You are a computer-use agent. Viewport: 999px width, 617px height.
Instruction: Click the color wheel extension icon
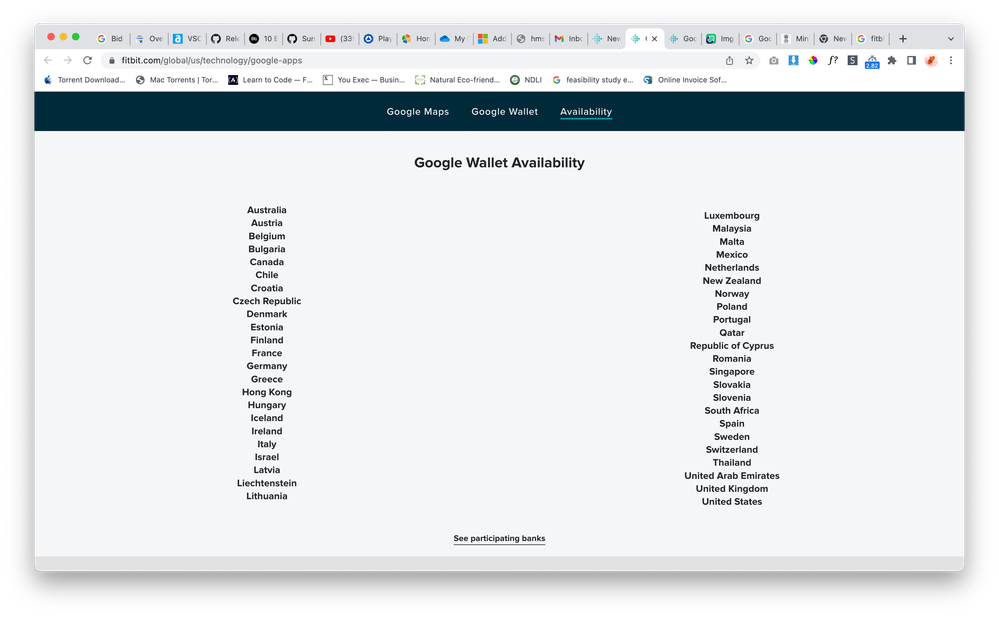click(813, 60)
